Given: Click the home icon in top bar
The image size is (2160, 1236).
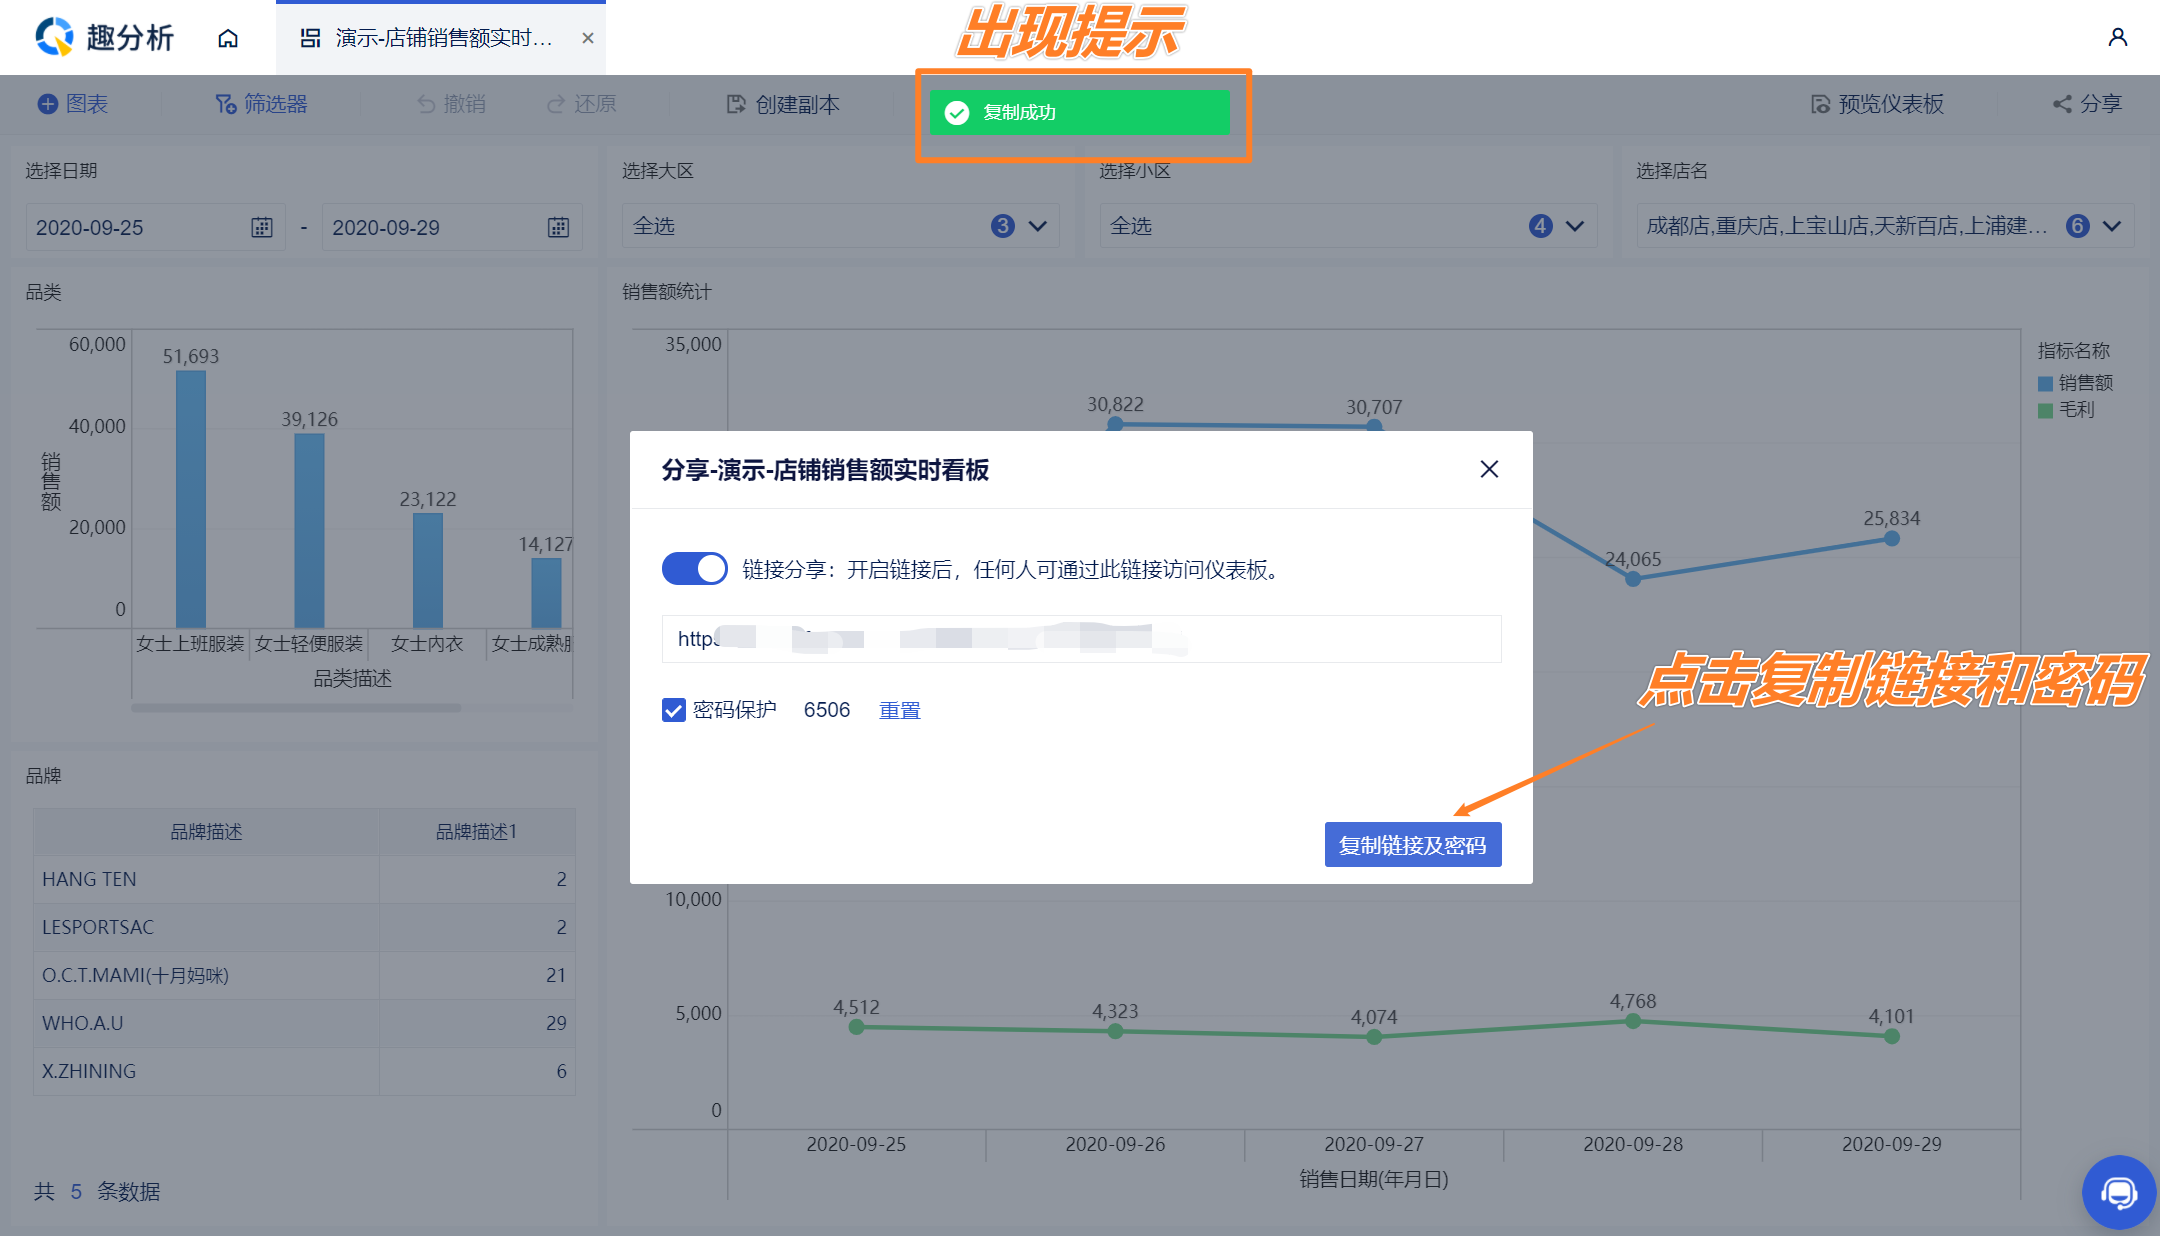Looking at the screenshot, I should coord(228,38).
